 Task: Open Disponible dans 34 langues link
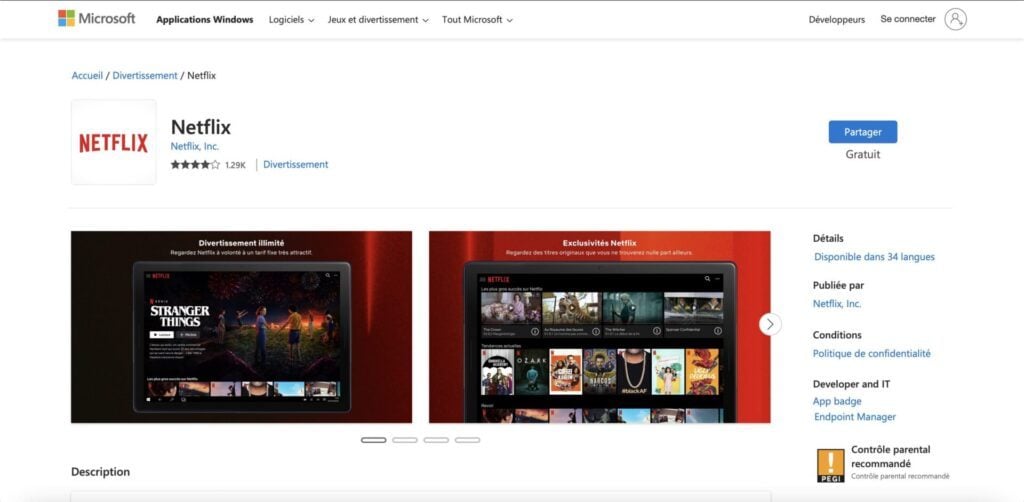tap(874, 257)
